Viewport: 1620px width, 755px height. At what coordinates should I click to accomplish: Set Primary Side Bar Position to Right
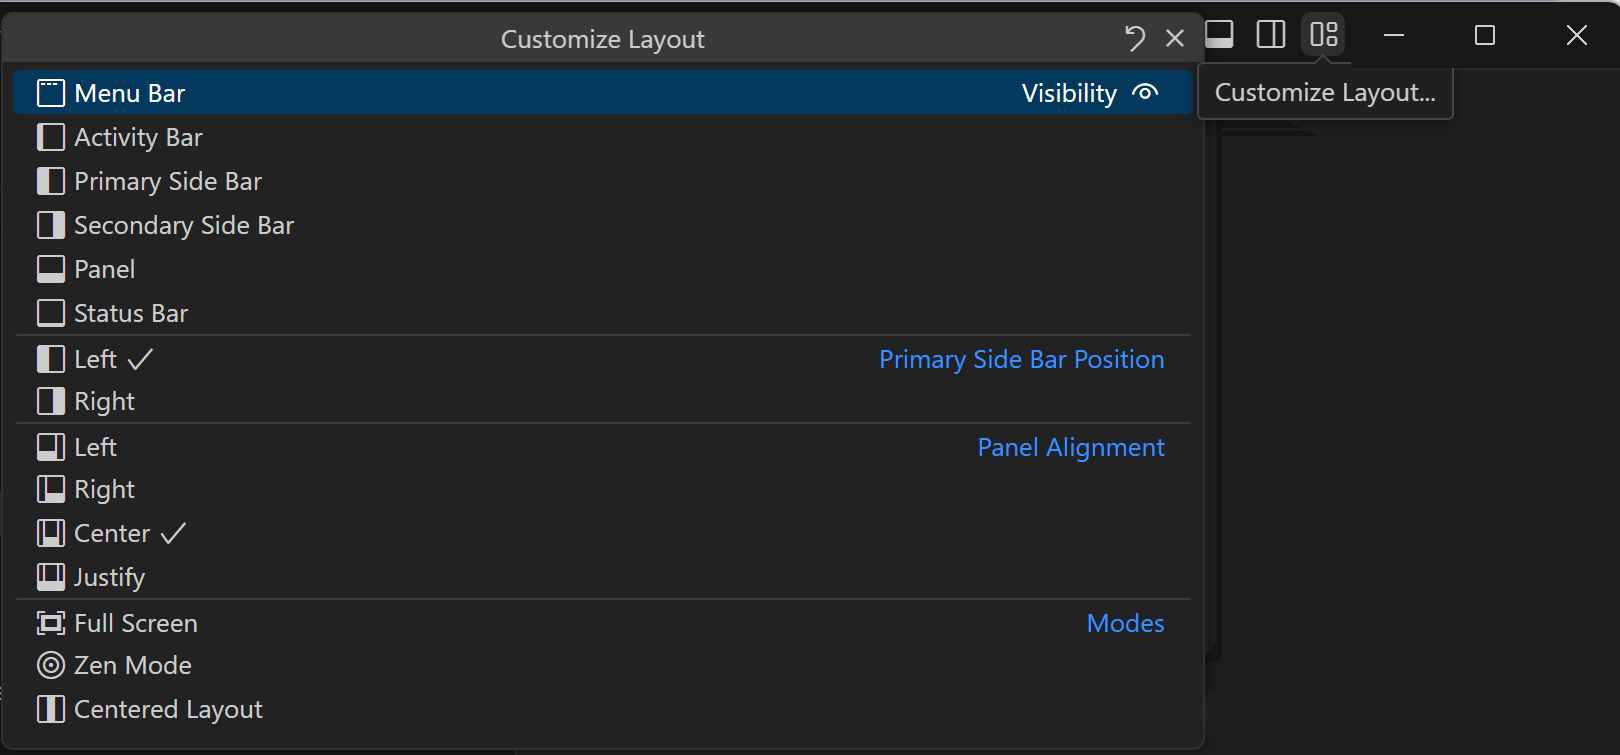click(x=104, y=401)
